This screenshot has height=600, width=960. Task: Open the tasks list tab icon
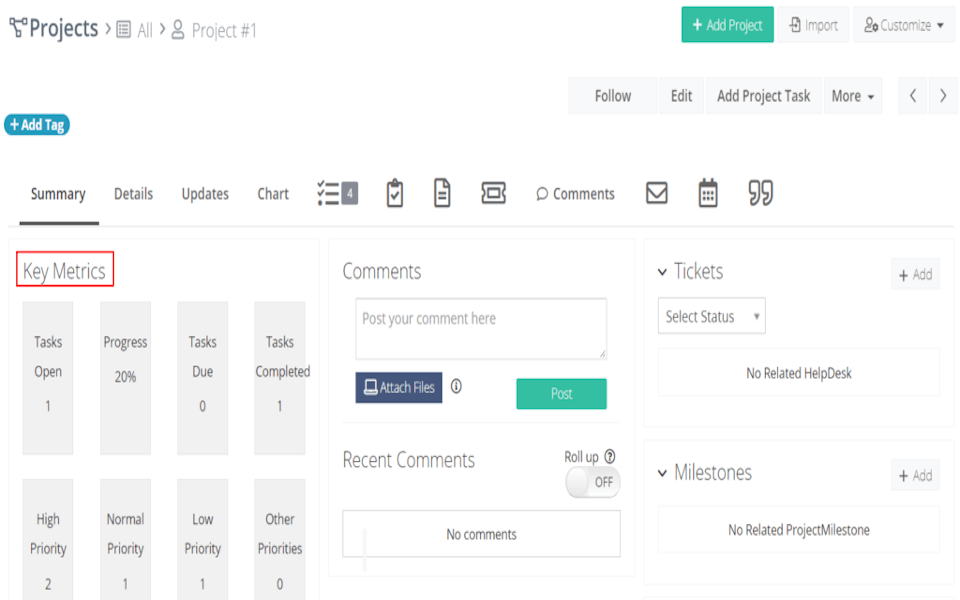tap(337, 193)
